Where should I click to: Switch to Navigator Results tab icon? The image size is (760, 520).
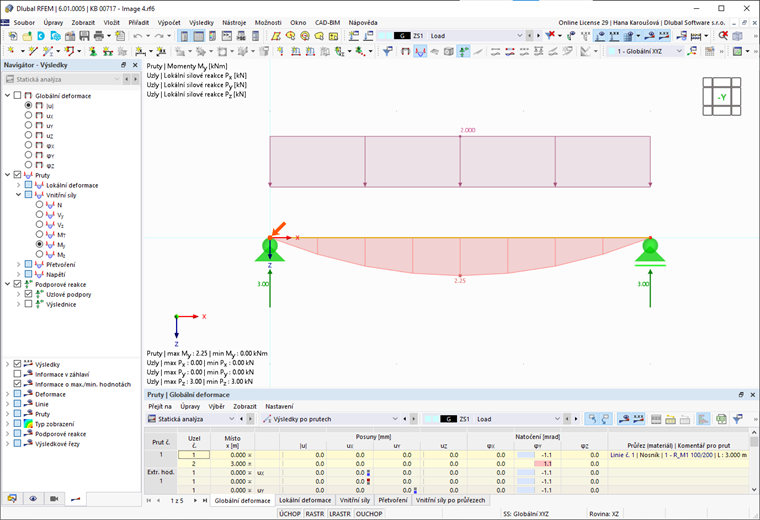[75, 499]
